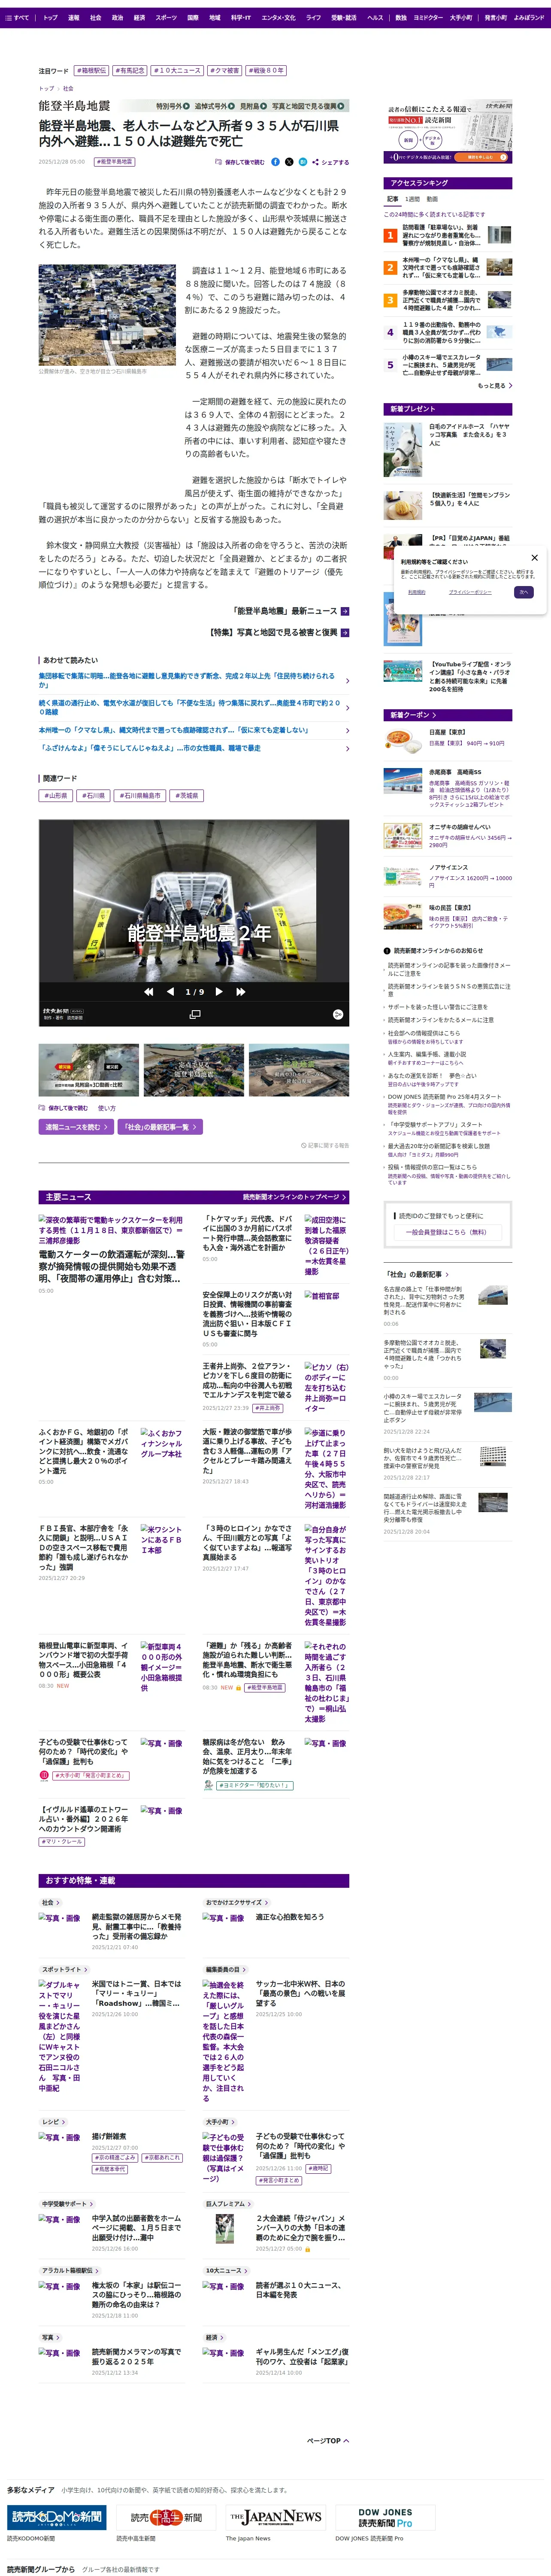Image resolution: width=551 pixels, height=2576 pixels.
Task: Jump to top via ページTOP
Action: pyautogui.click(x=328, y=2441)
